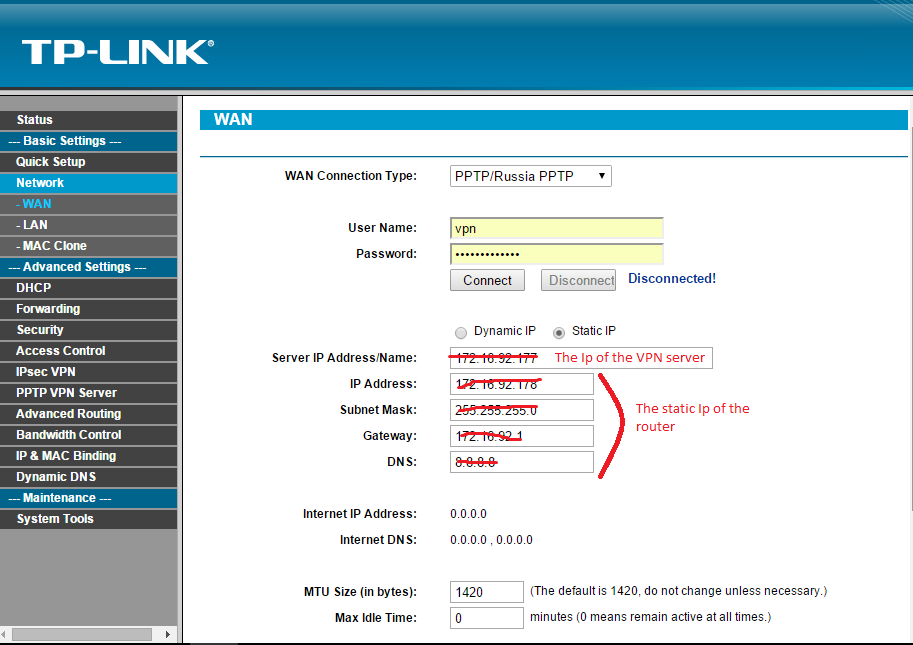Click the MTU Size input field

(x=486, y=592)
